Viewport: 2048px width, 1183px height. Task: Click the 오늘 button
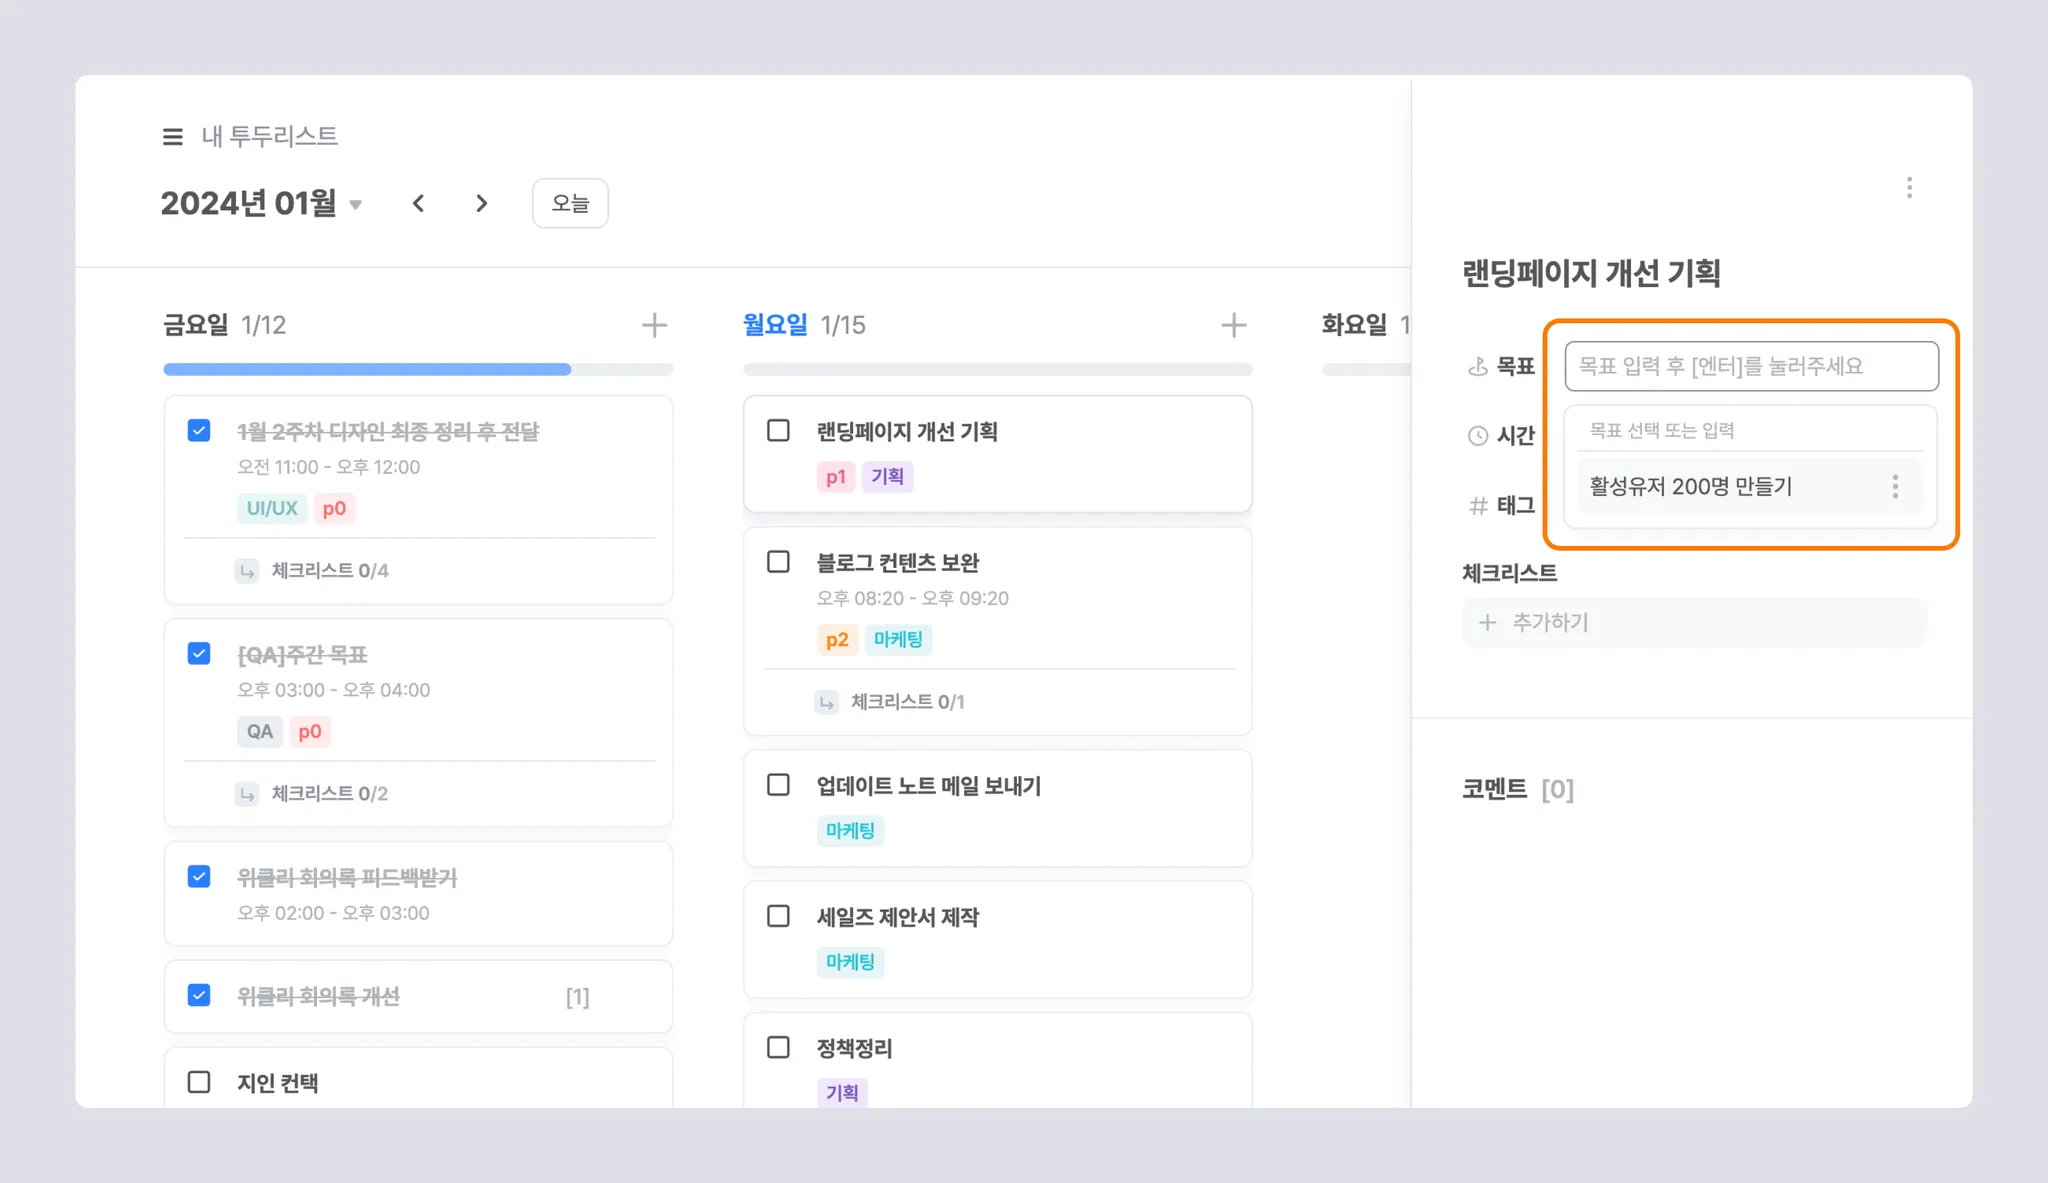570,204
